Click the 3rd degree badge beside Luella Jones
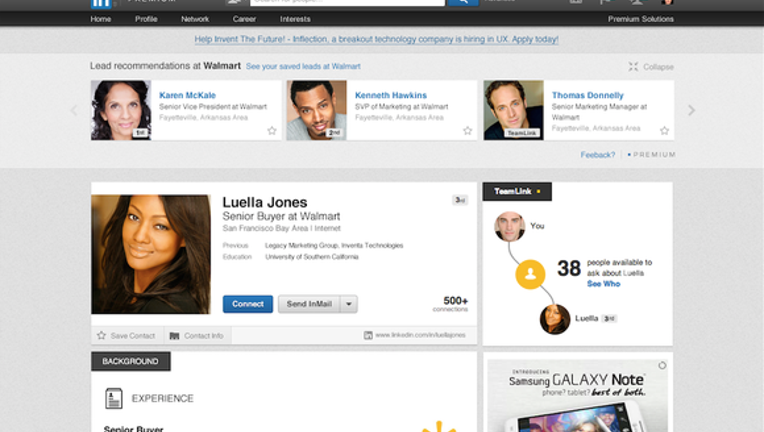Image resolution: width=764 pixels, height=432 pixels. (x=460, y=200)
